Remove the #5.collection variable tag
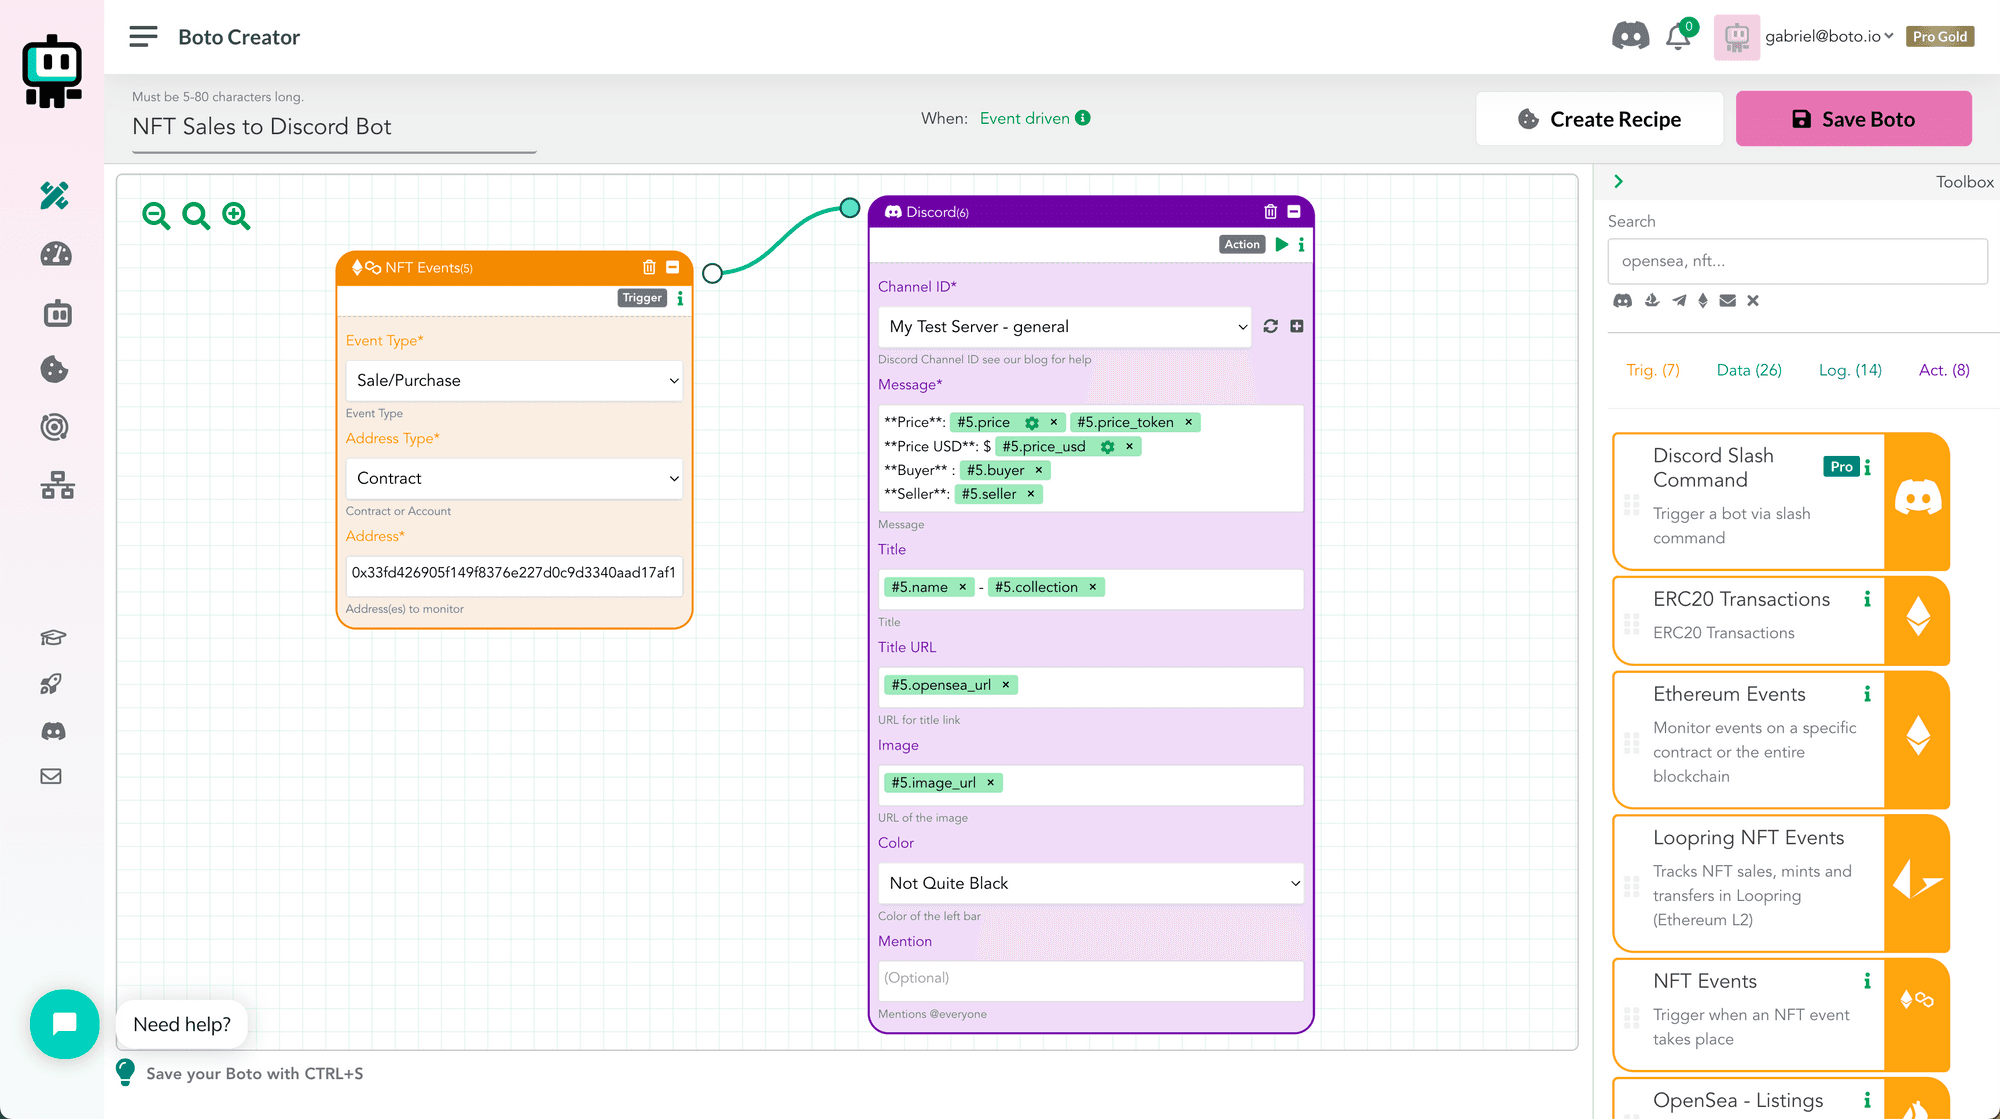 [x=1092, y=587]
